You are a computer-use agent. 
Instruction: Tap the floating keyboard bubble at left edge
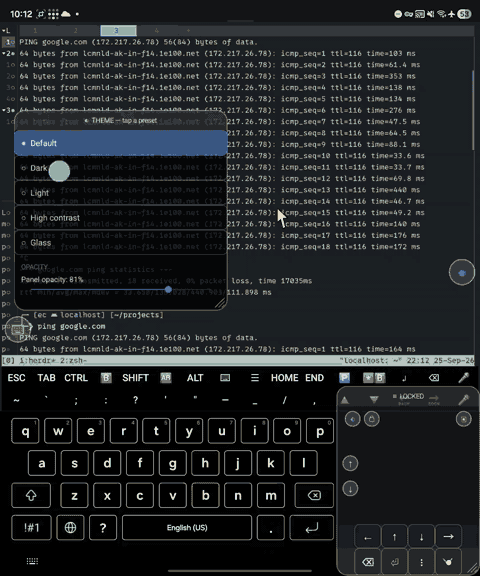pos(18,329)
